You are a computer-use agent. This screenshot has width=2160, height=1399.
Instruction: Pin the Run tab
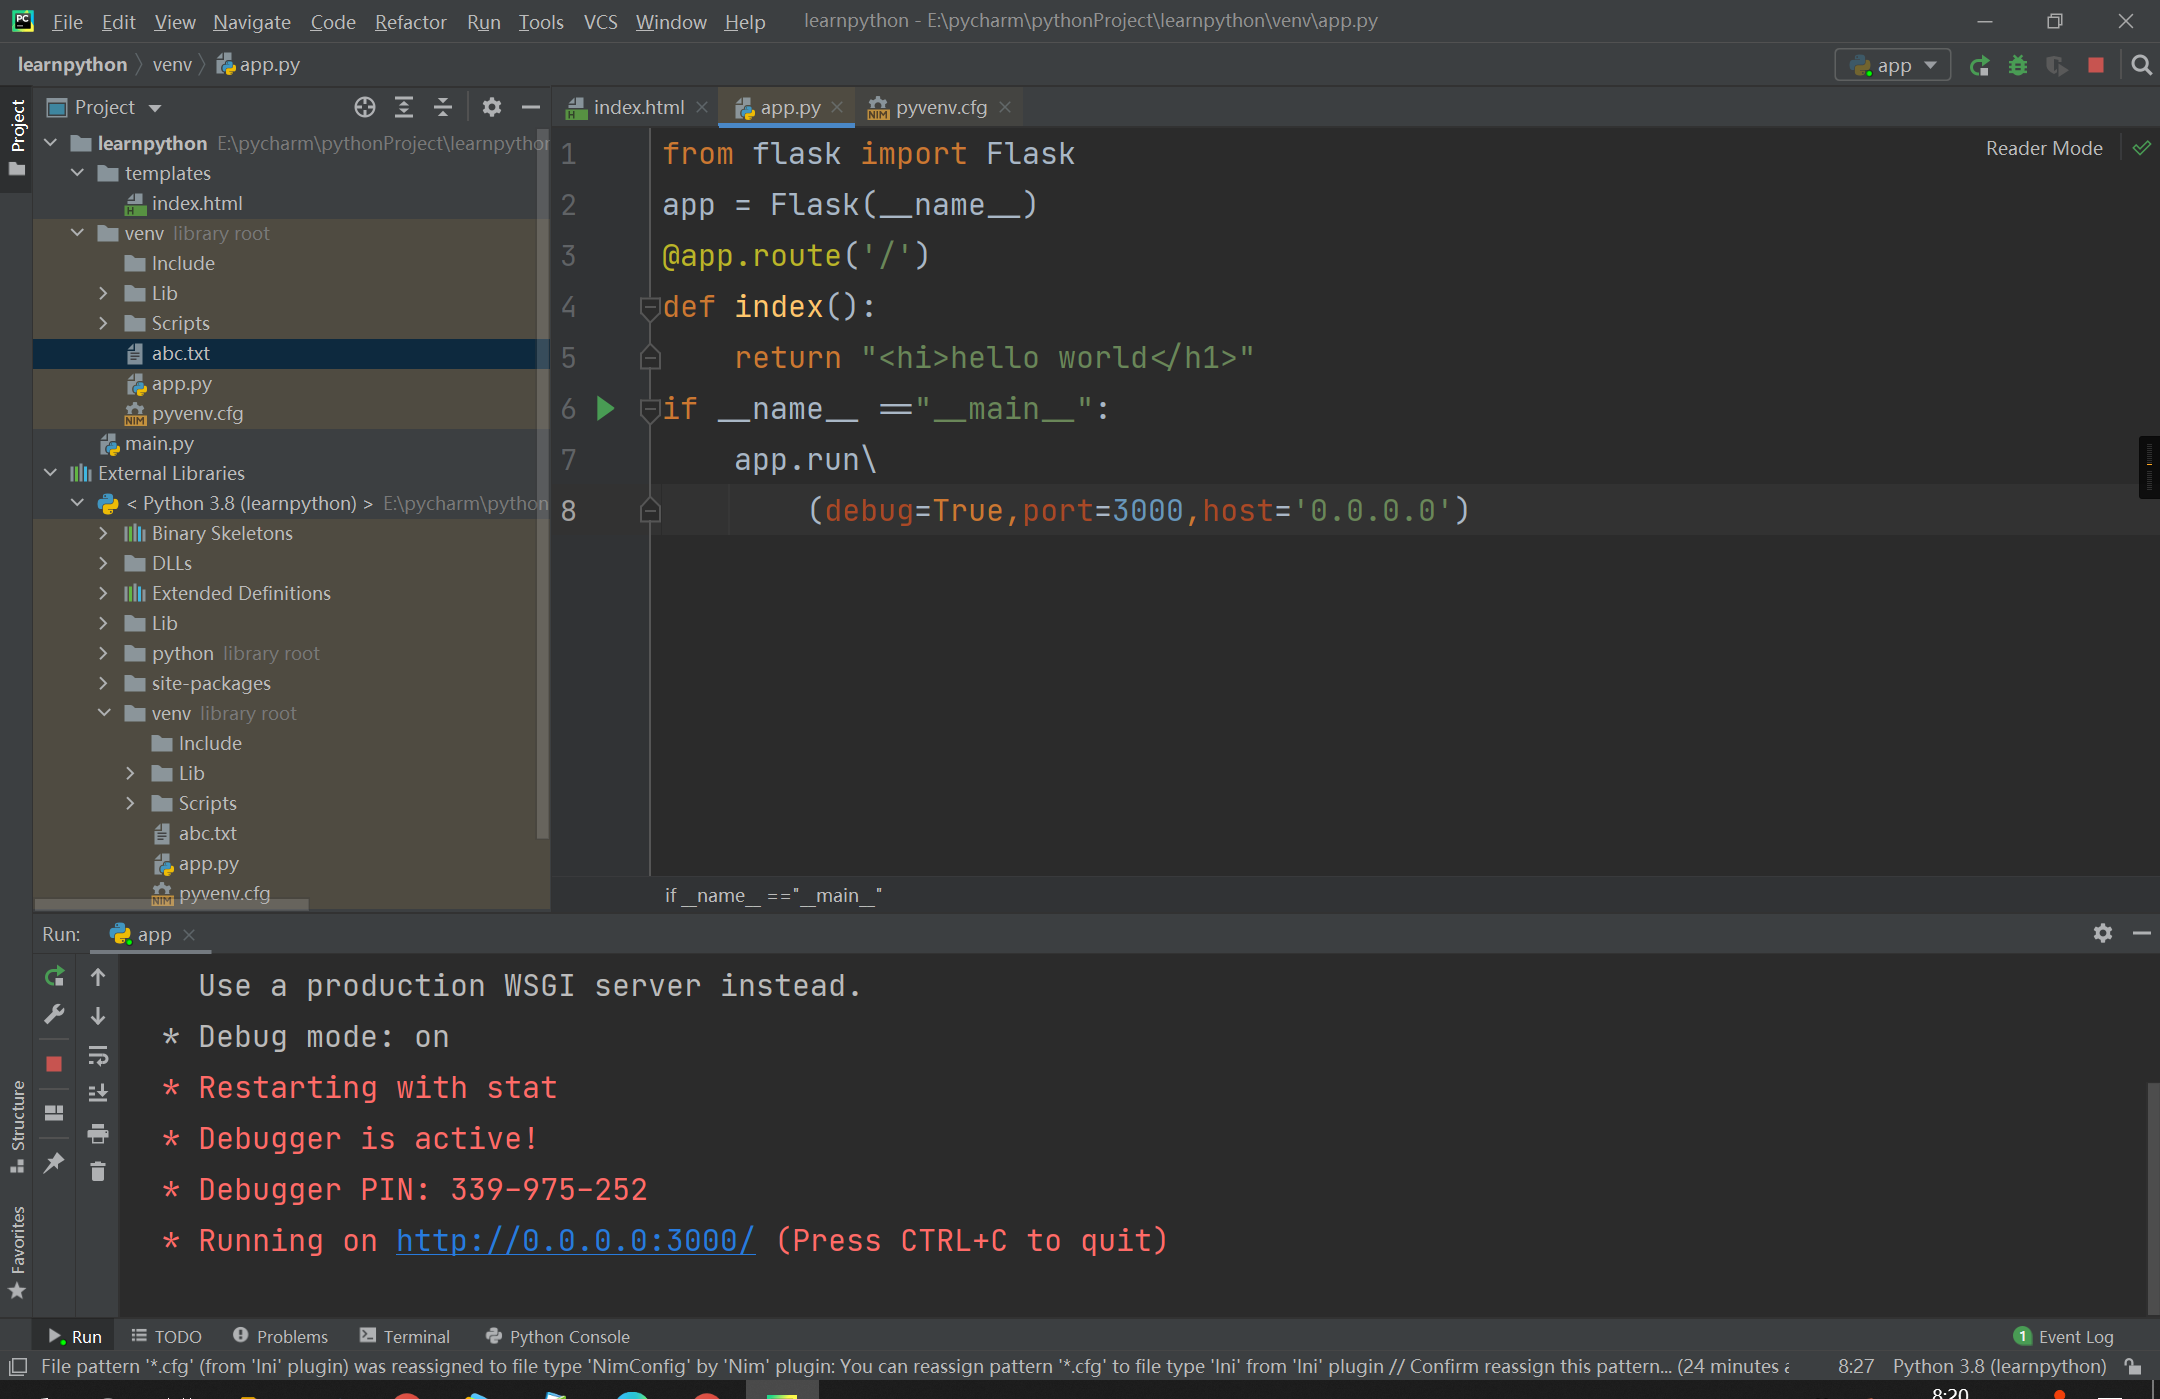55,1162
